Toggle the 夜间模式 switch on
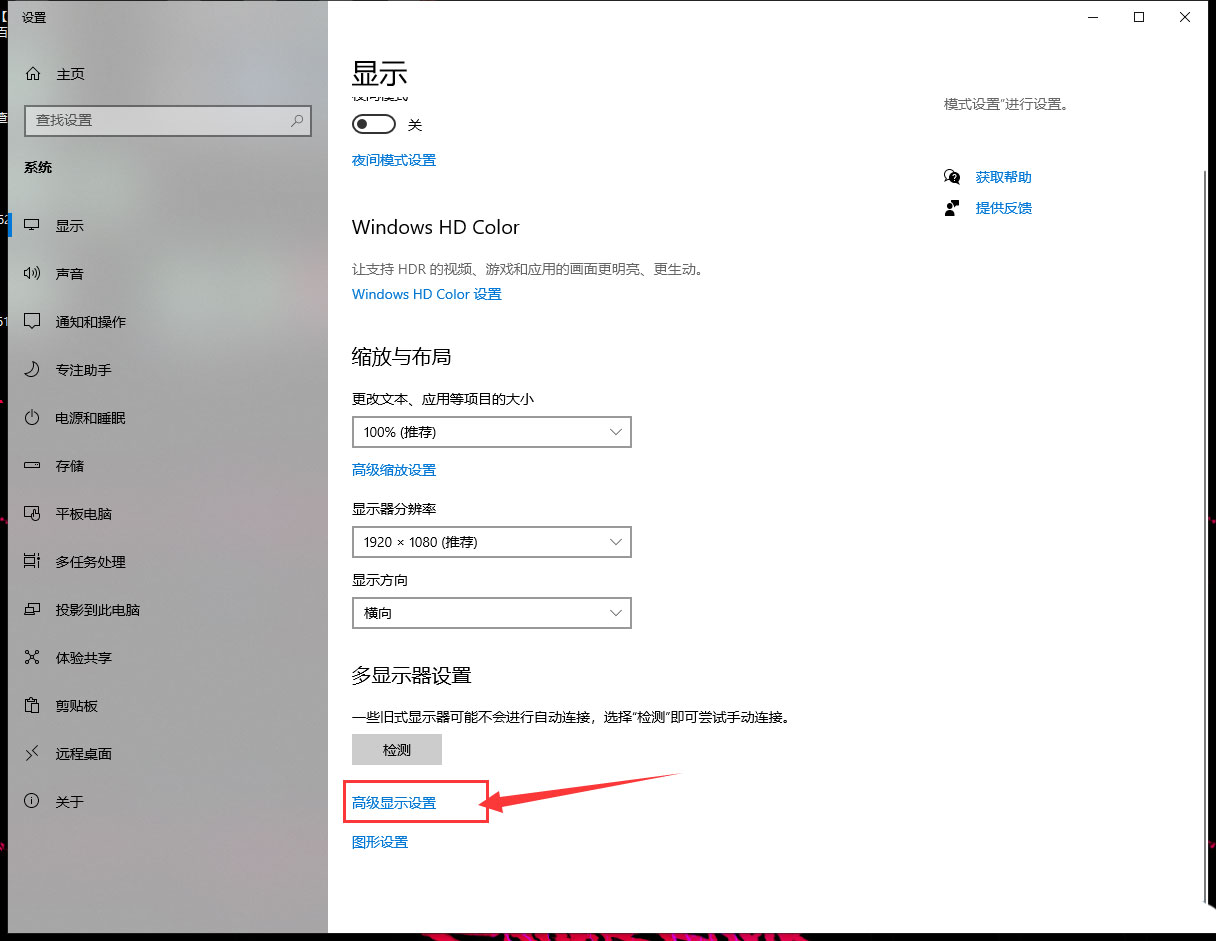The width and height of the screenshot is (1216, 941). tap(374, 124)
